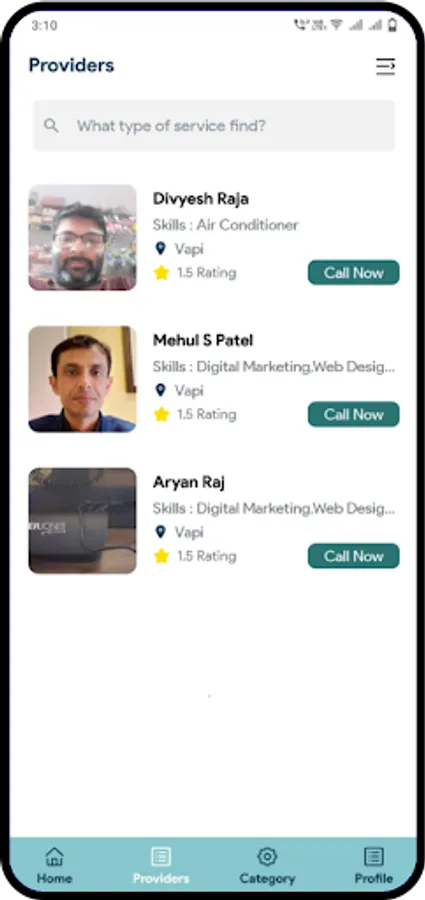
Task: Focus the service search field
Action: pos(214,126)
